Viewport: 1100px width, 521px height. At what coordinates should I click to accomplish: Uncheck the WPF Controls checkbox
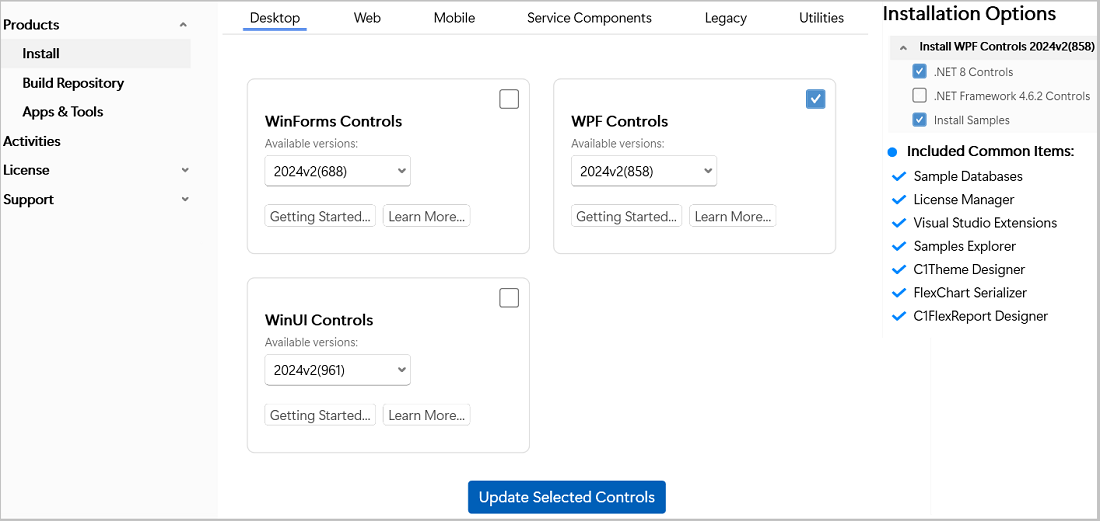(816, 99)
